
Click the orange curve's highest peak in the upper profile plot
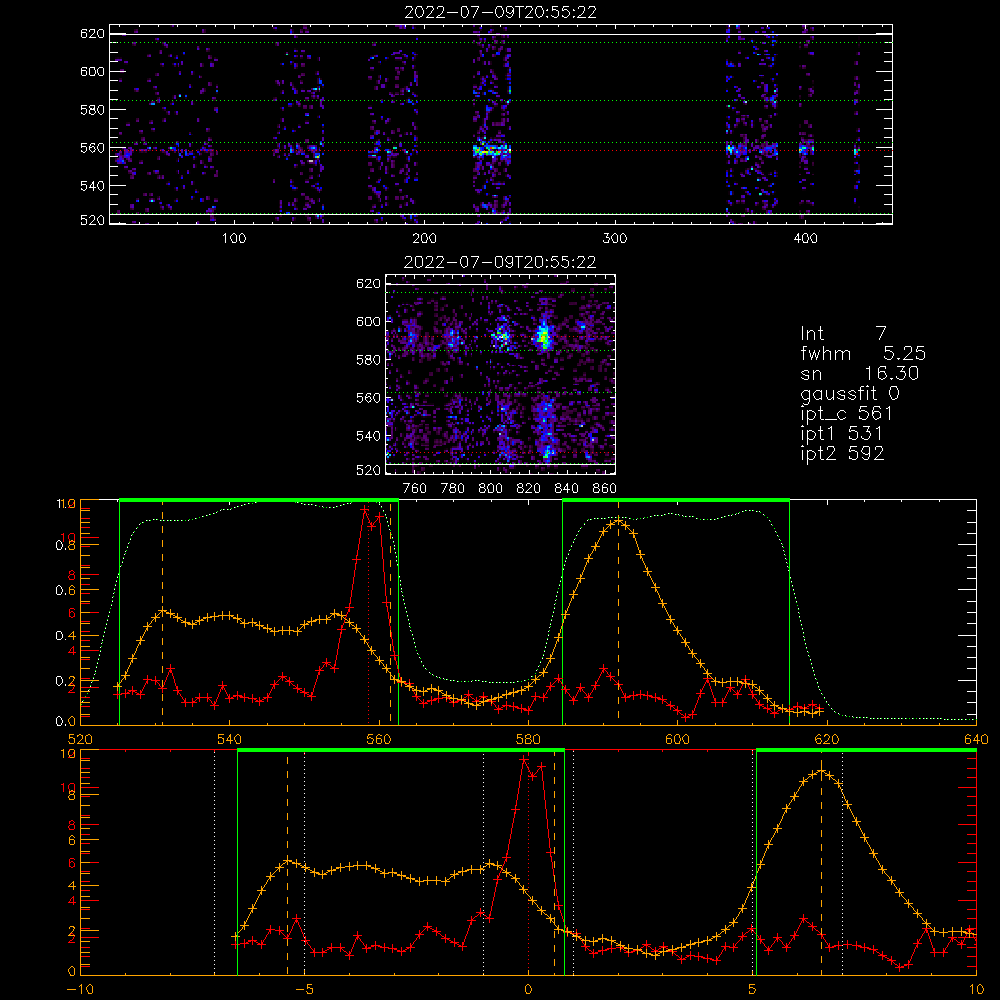tap(618, 520)
